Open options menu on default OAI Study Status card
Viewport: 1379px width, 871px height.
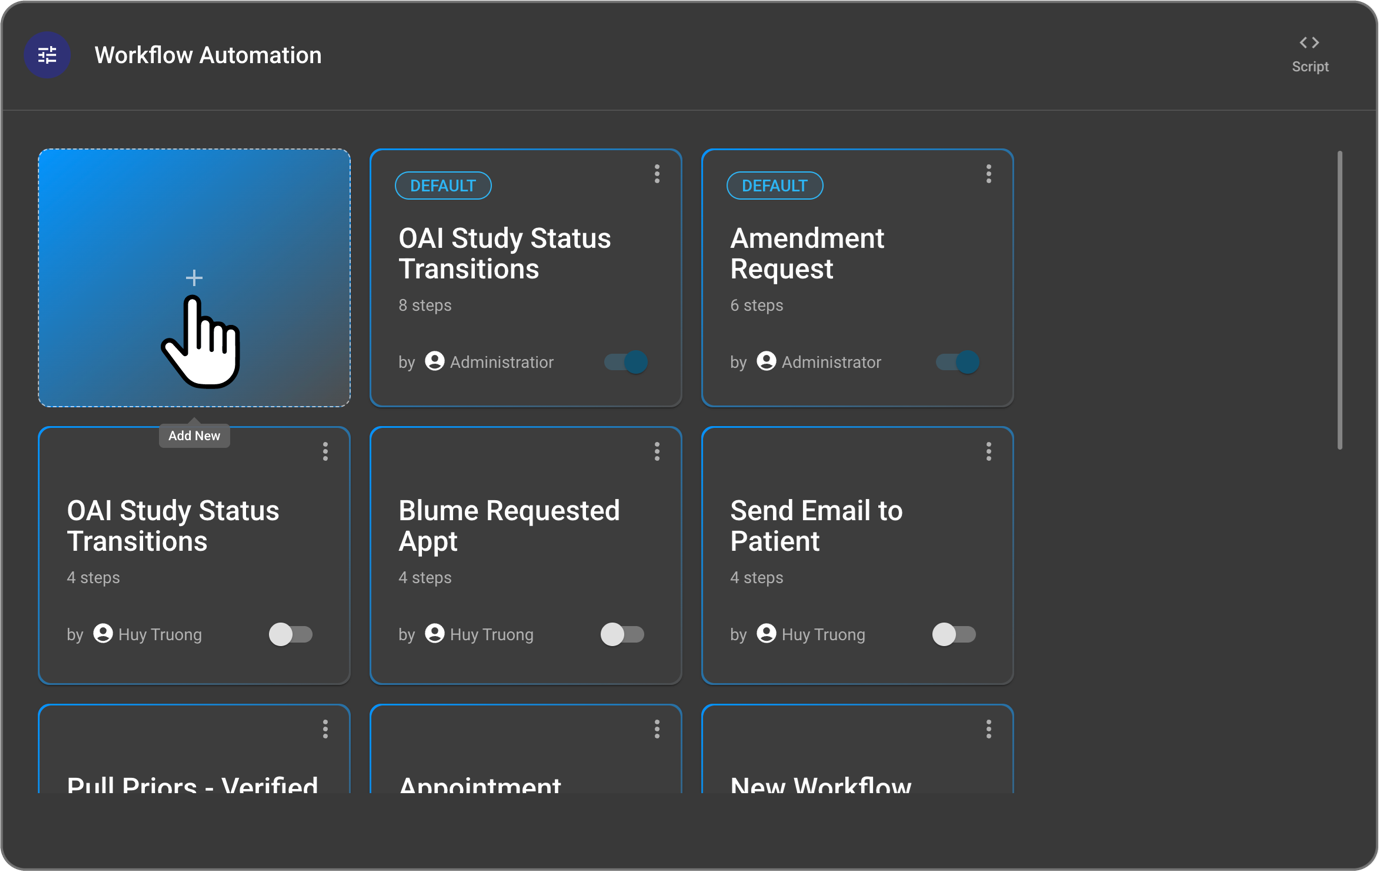[x=657, y=174]
